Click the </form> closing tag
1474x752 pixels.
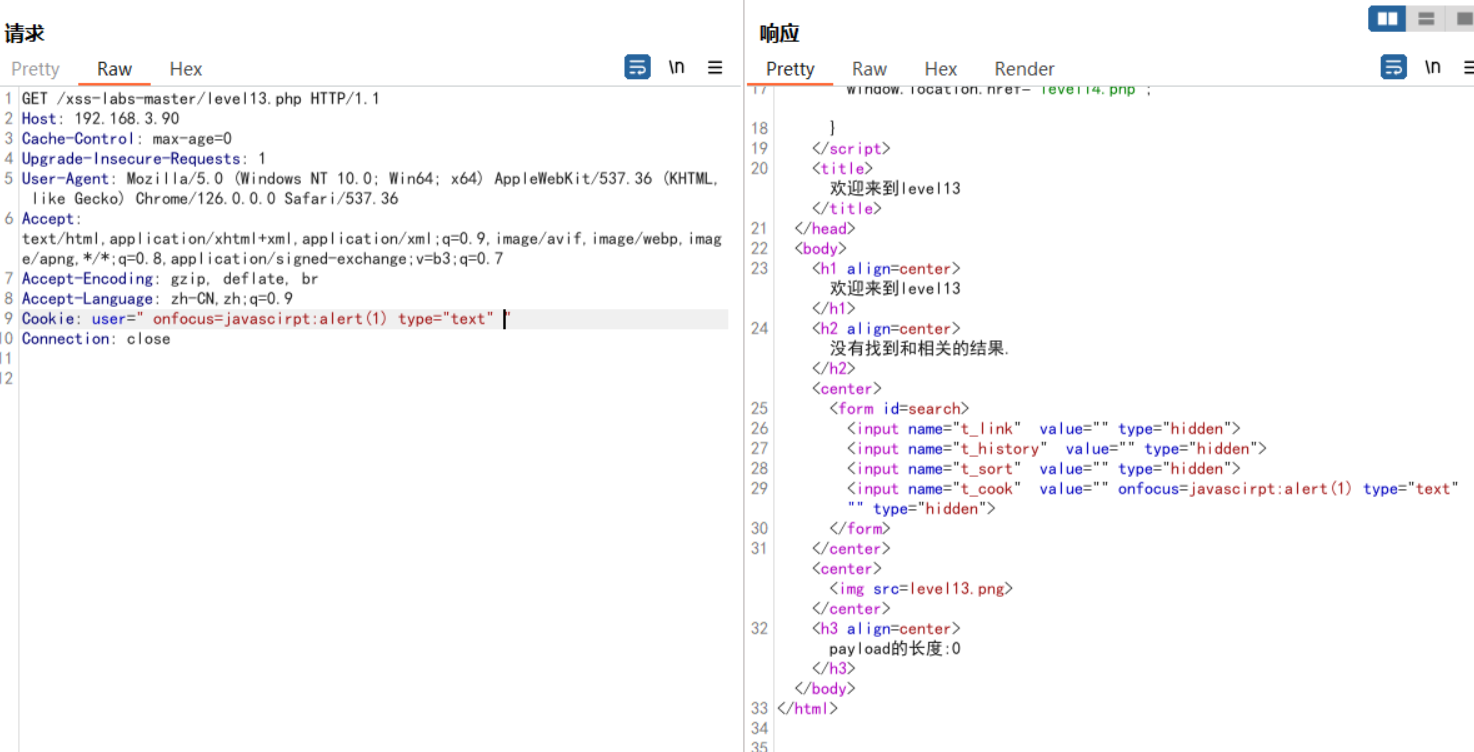859,529
